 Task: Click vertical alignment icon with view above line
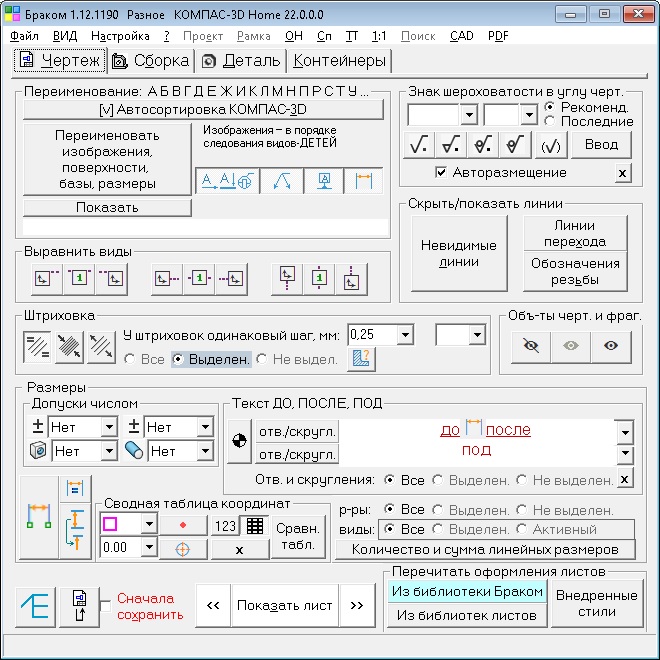click(x=287, y=279)
